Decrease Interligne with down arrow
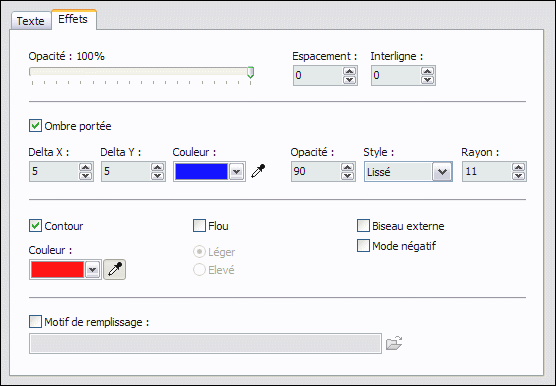Viewport: 556px width, 386px height. [428, 80]
